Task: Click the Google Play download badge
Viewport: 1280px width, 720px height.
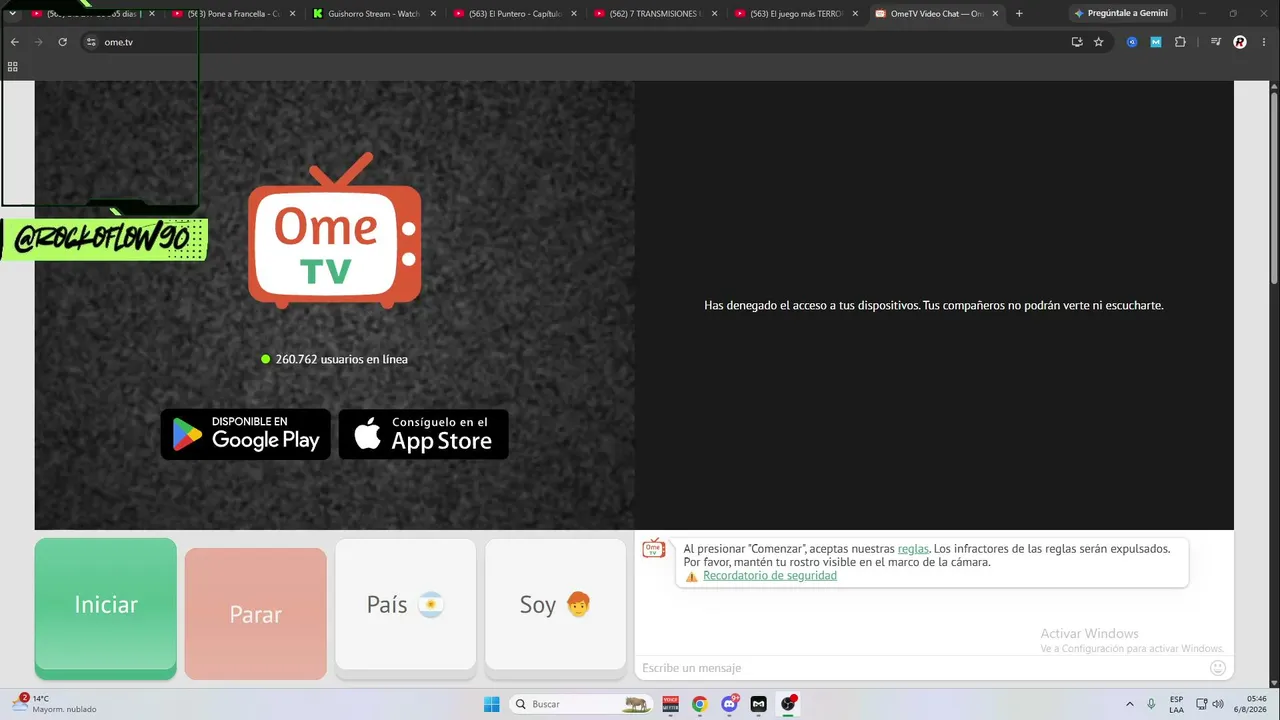Action: [x=246, y=435]
